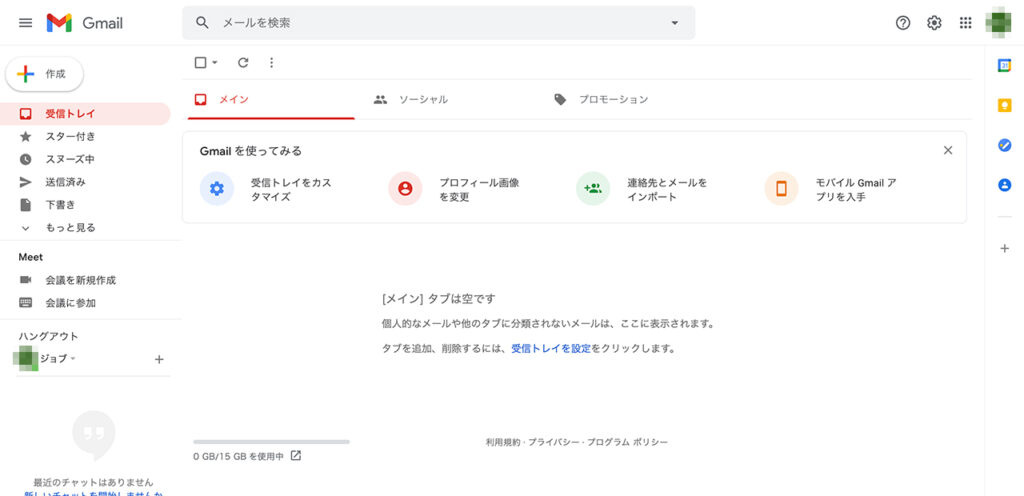Click プロフィール画像を変更 text
1024x496 pixels.
(x=479, y=190)
